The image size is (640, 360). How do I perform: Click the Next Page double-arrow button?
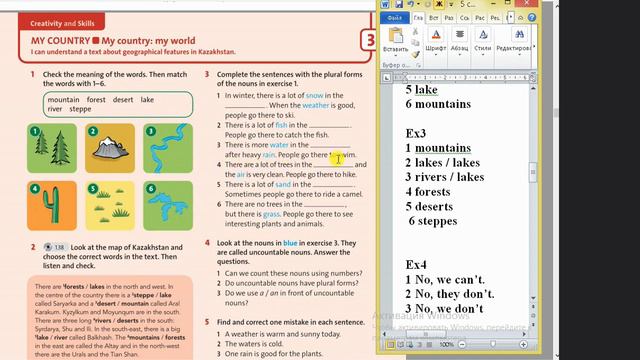[x=533, y=324]
